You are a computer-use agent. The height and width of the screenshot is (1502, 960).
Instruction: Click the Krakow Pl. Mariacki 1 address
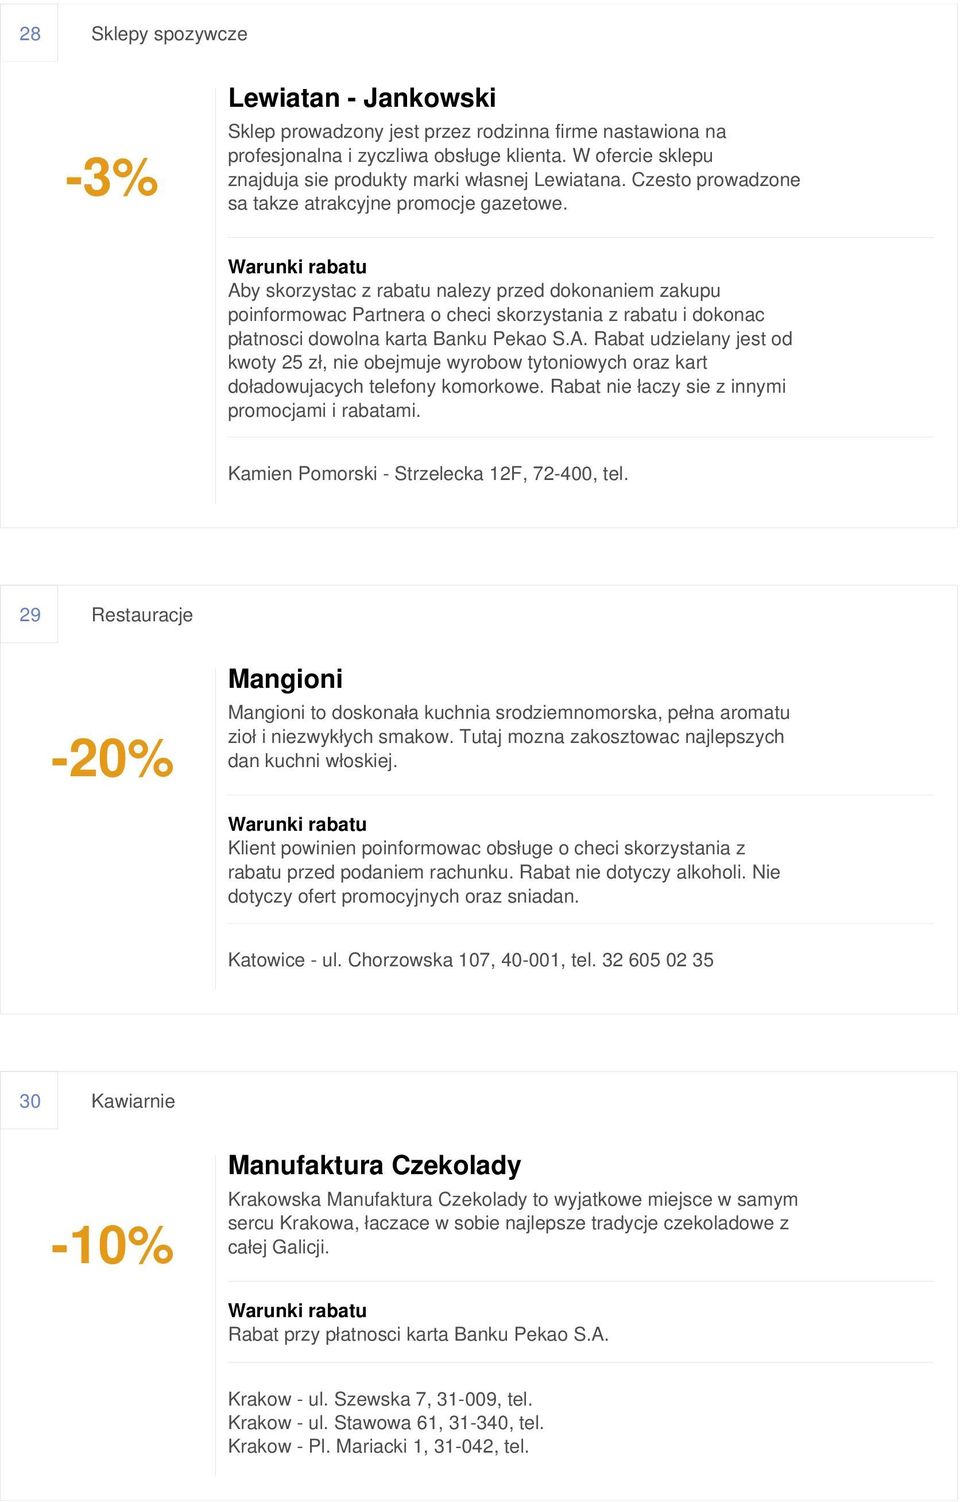coord(379,1447)
